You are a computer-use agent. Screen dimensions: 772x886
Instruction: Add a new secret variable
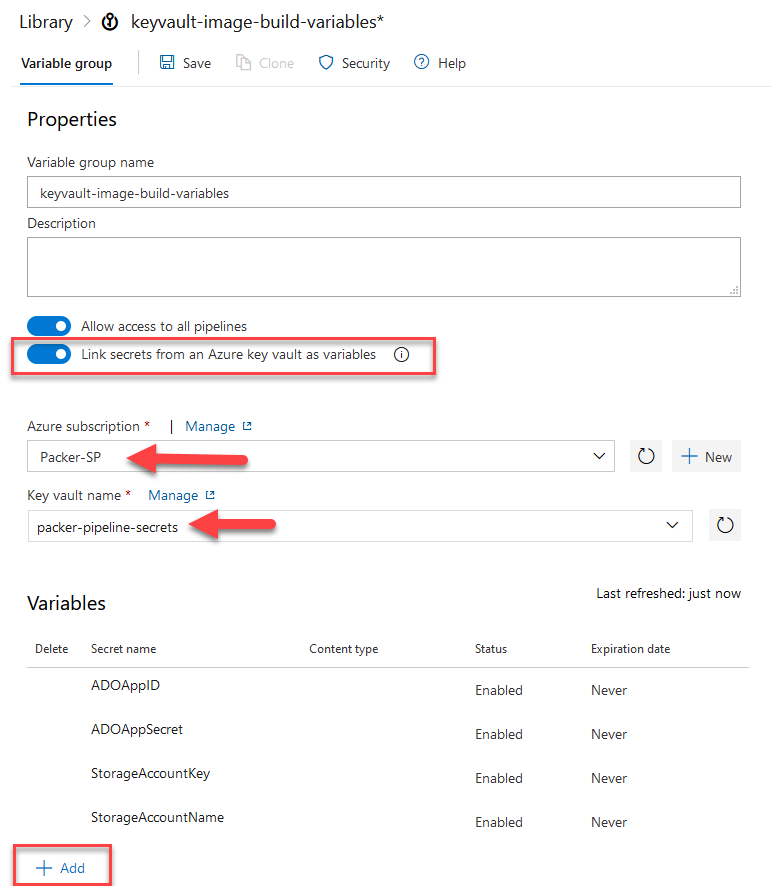click(62, 866)
